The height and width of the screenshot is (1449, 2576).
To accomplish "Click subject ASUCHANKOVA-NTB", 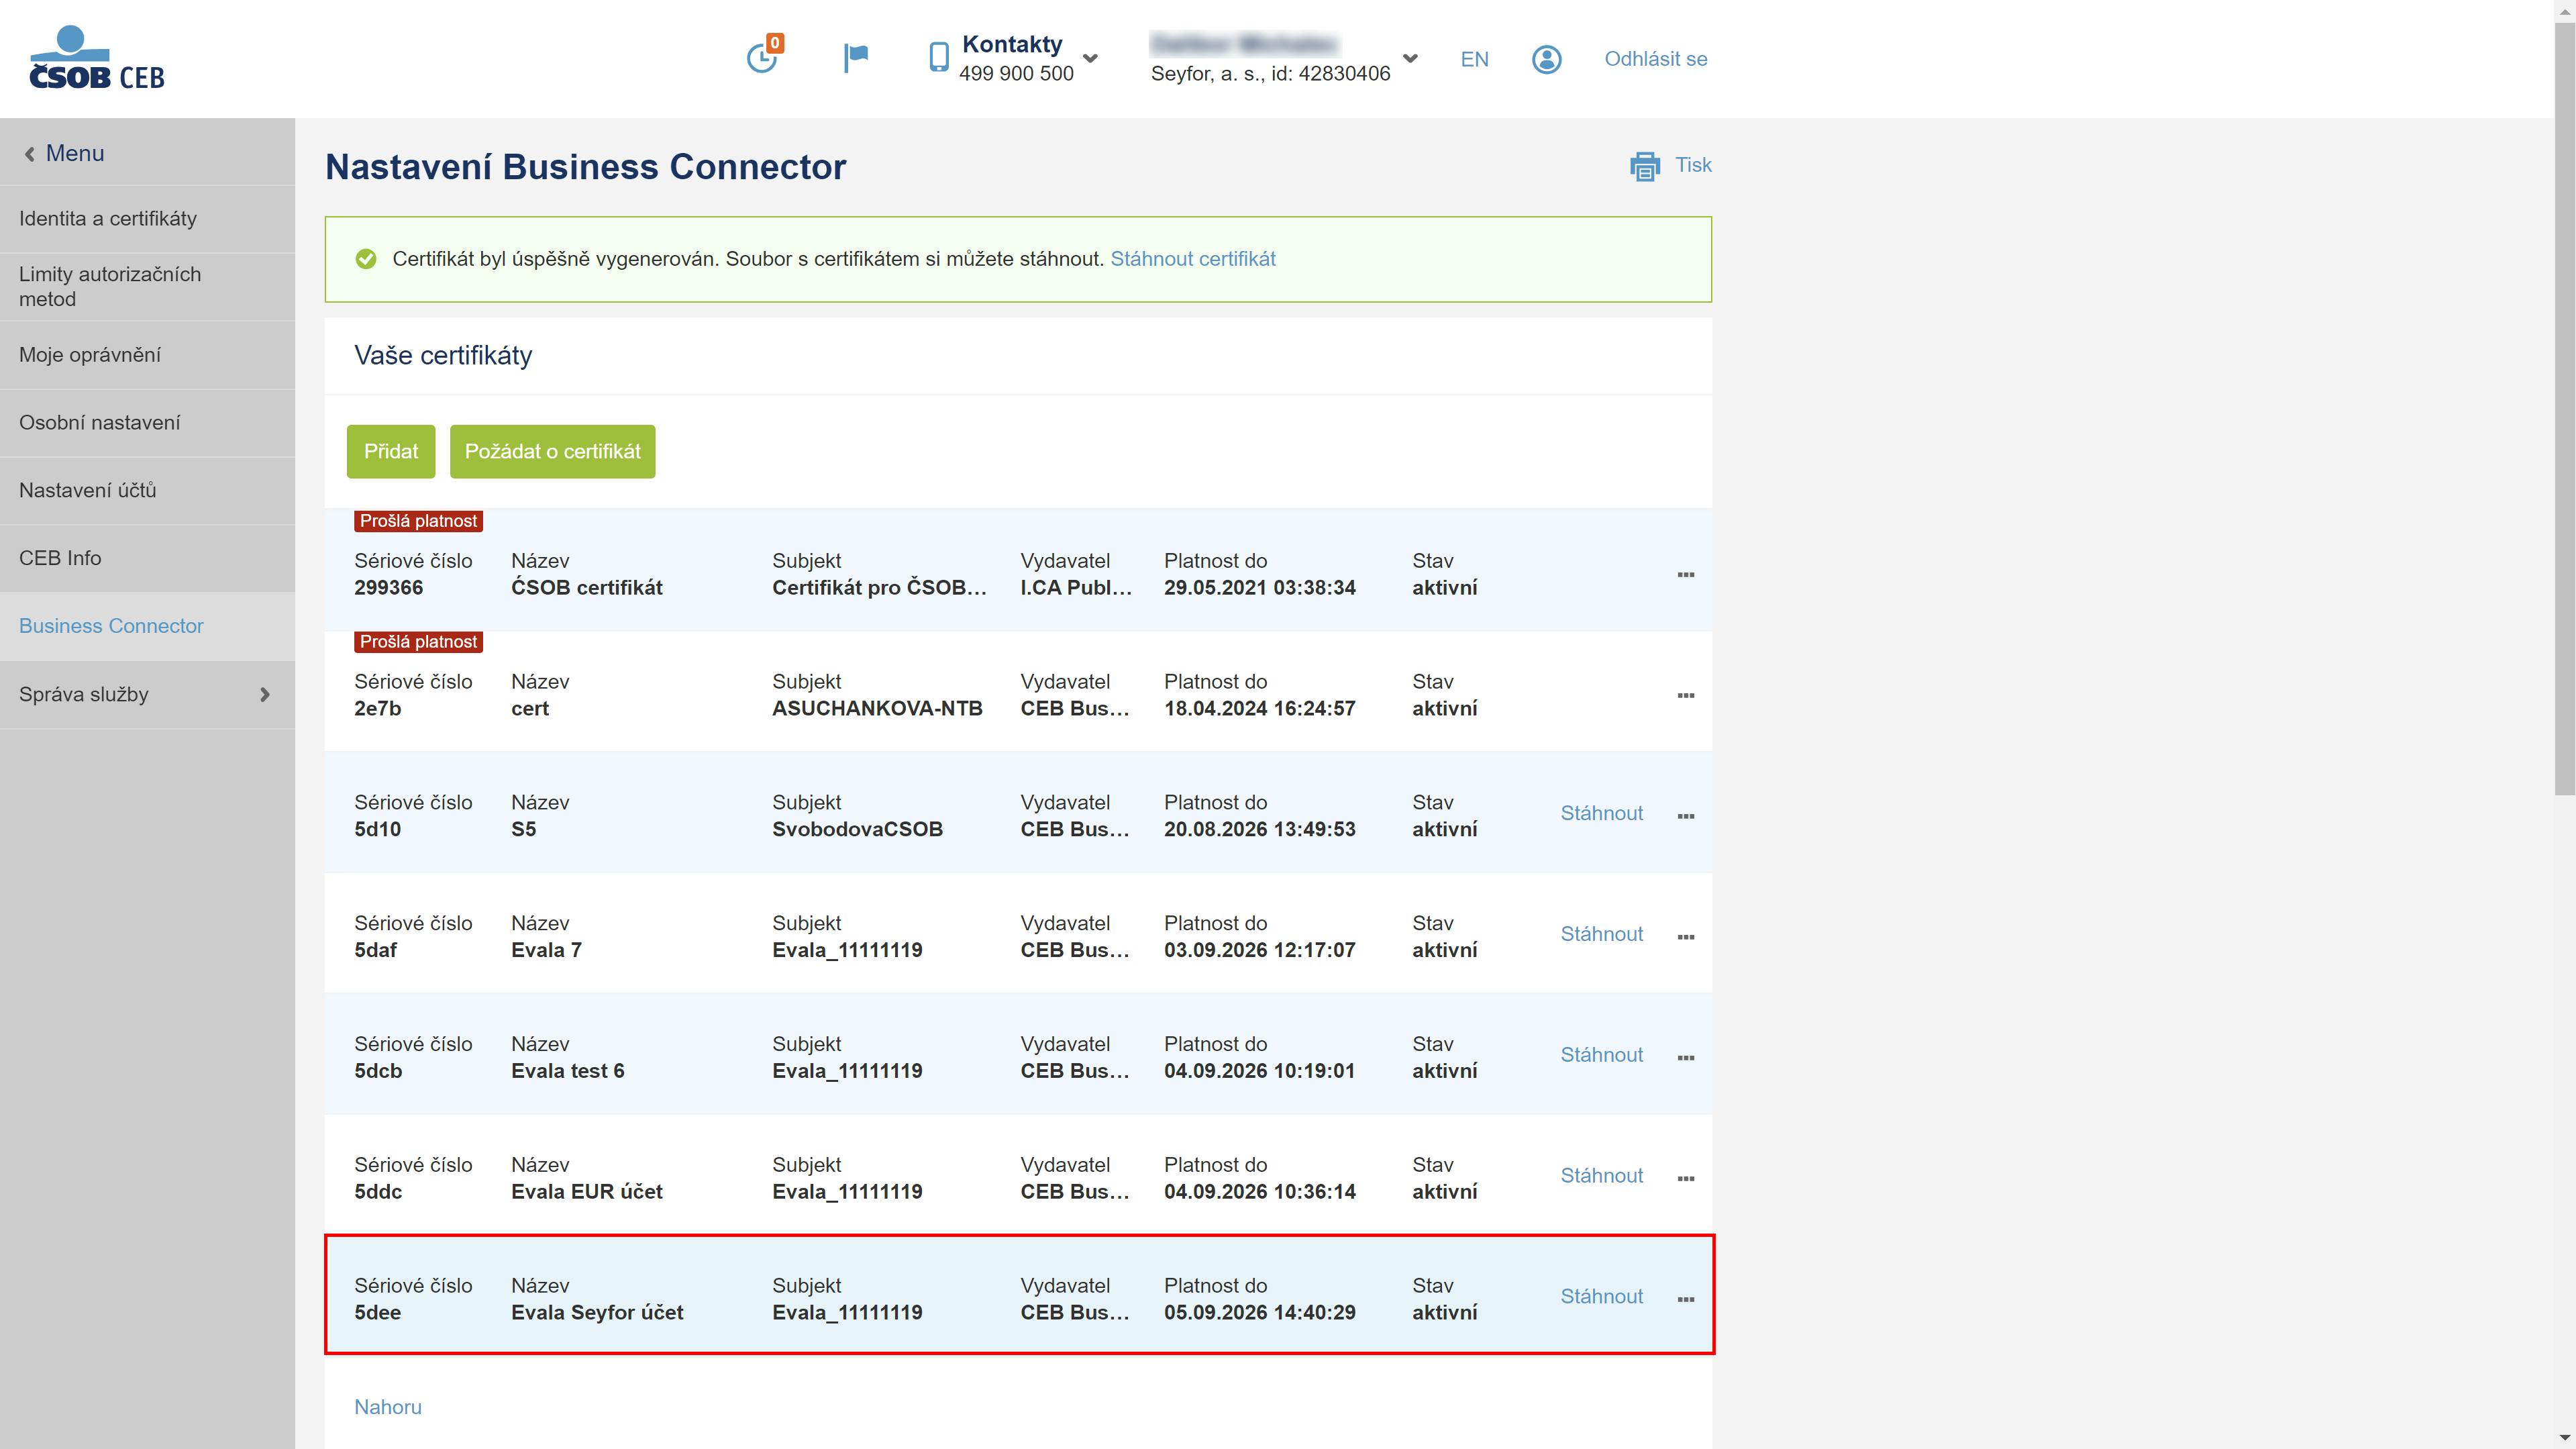I will [x=877, y=709].
